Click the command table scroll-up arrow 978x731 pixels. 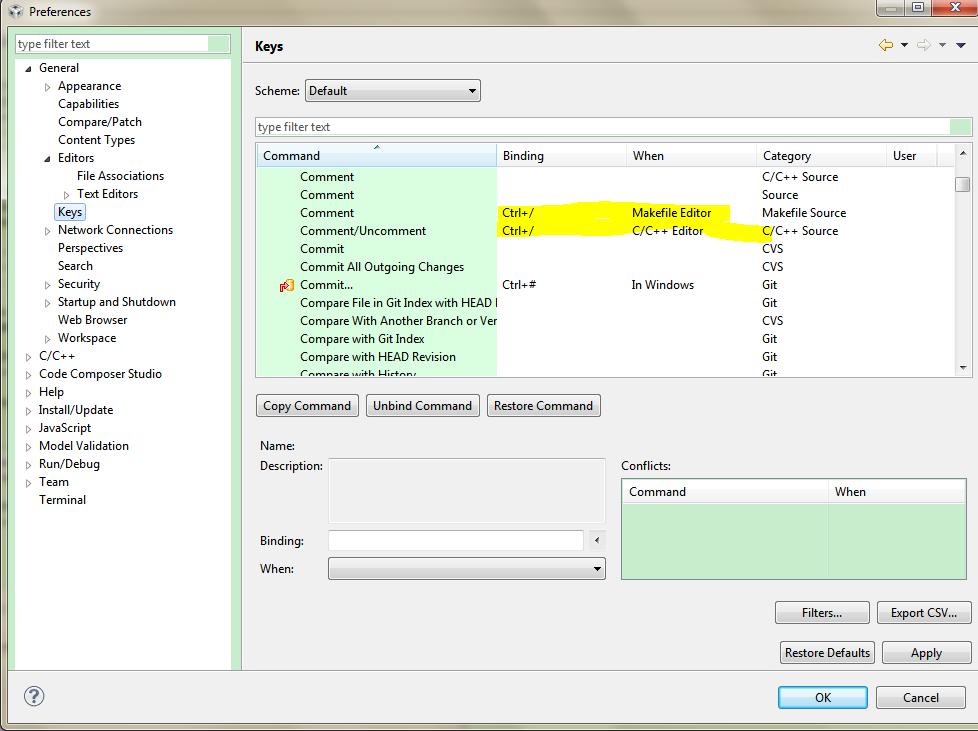[x=963, y=153]
